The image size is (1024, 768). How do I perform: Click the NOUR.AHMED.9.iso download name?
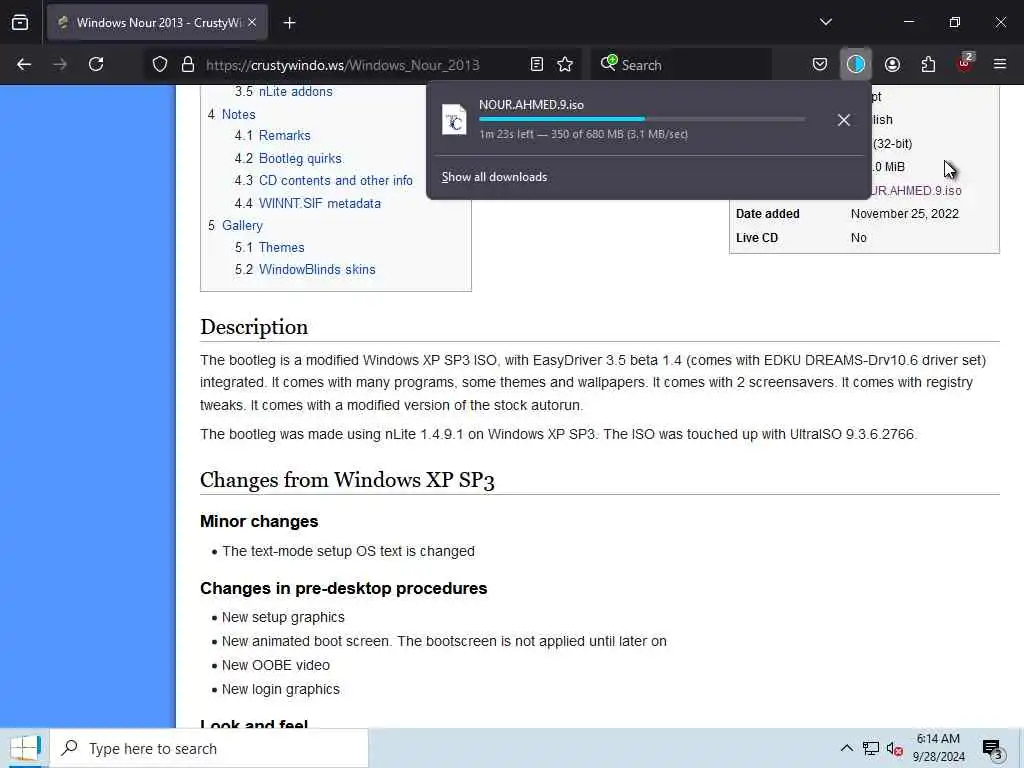coord(532,104)
